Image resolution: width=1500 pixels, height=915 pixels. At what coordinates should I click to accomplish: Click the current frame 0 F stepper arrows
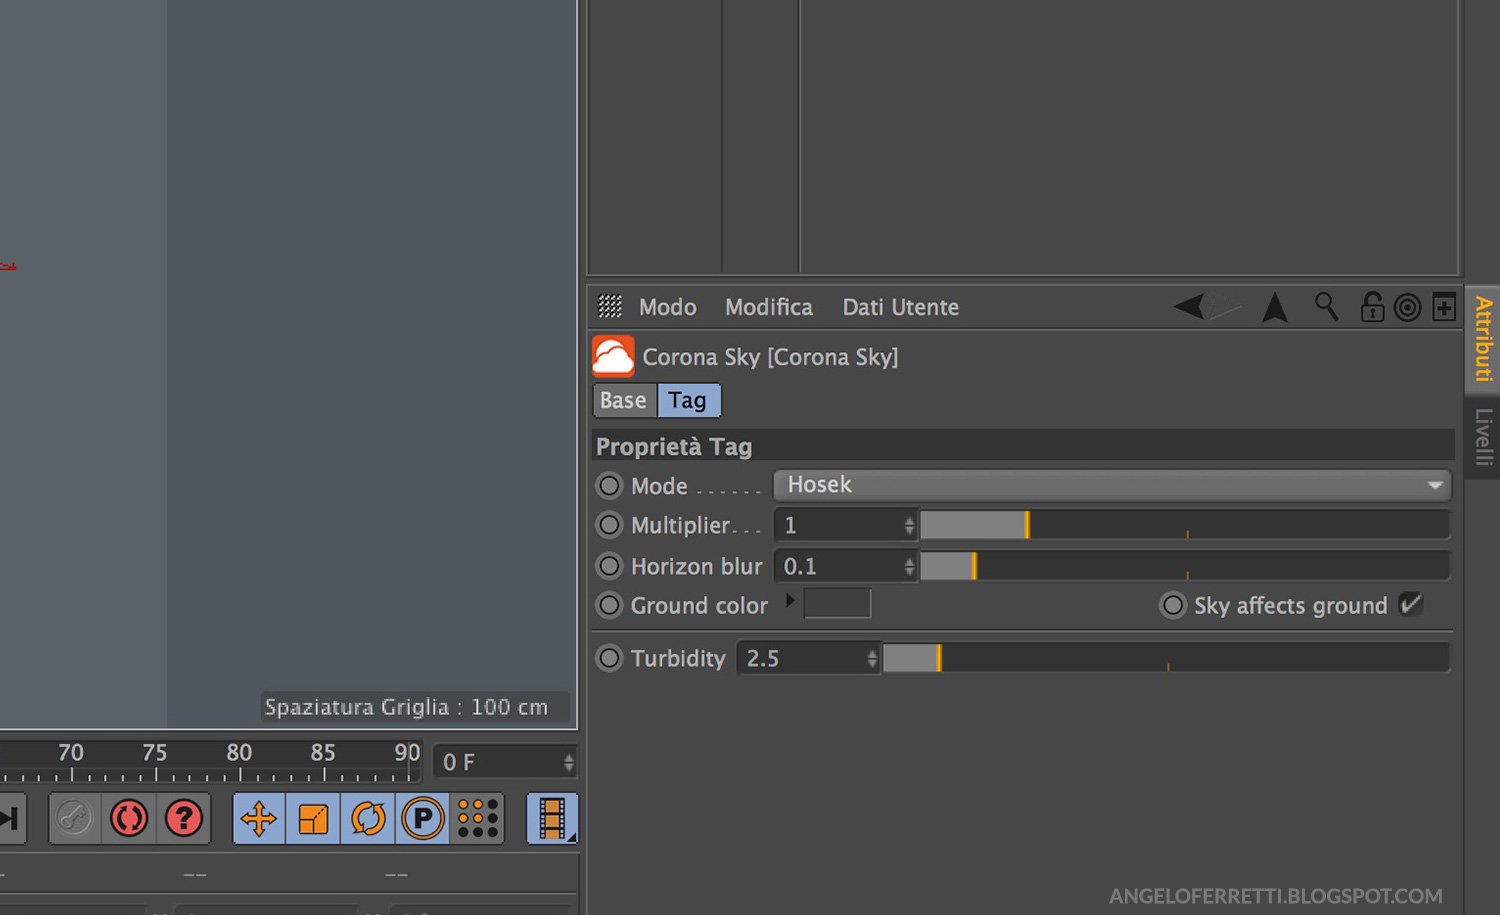click(568, 762)
